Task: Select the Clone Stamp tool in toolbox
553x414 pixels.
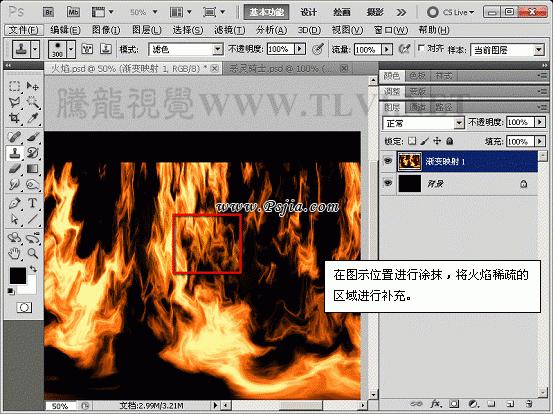Action: point(14,153)
